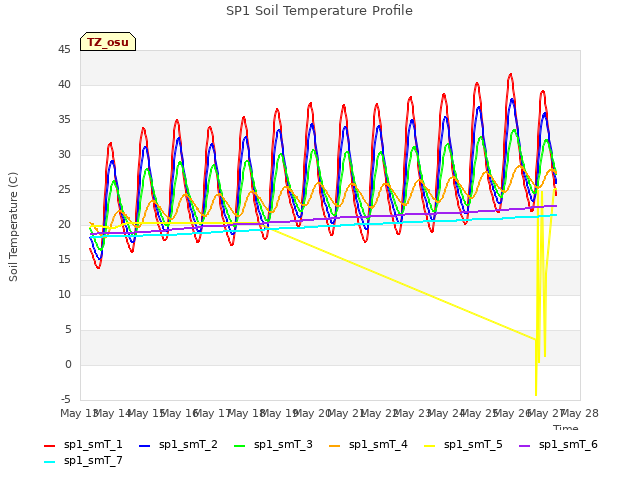Select the sp1_smT_6 legend label
Viewport: 640px width, 480px height.
pos(568,444)
